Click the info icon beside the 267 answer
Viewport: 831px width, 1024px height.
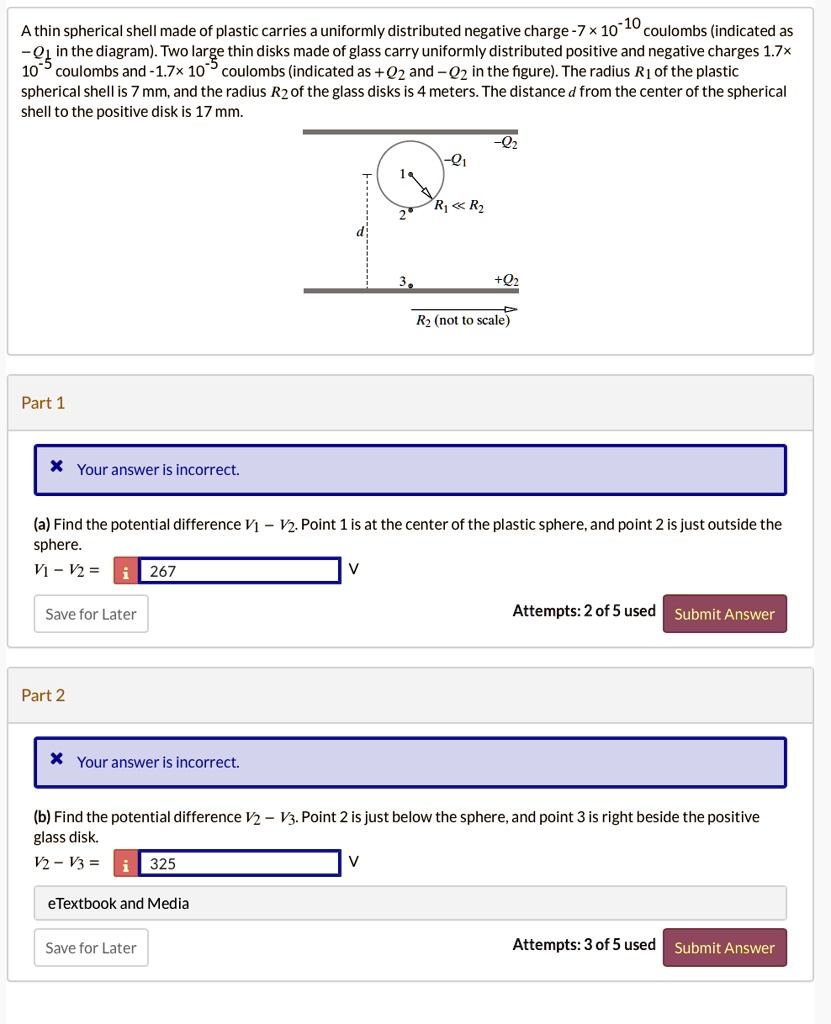tap(125, 571)
